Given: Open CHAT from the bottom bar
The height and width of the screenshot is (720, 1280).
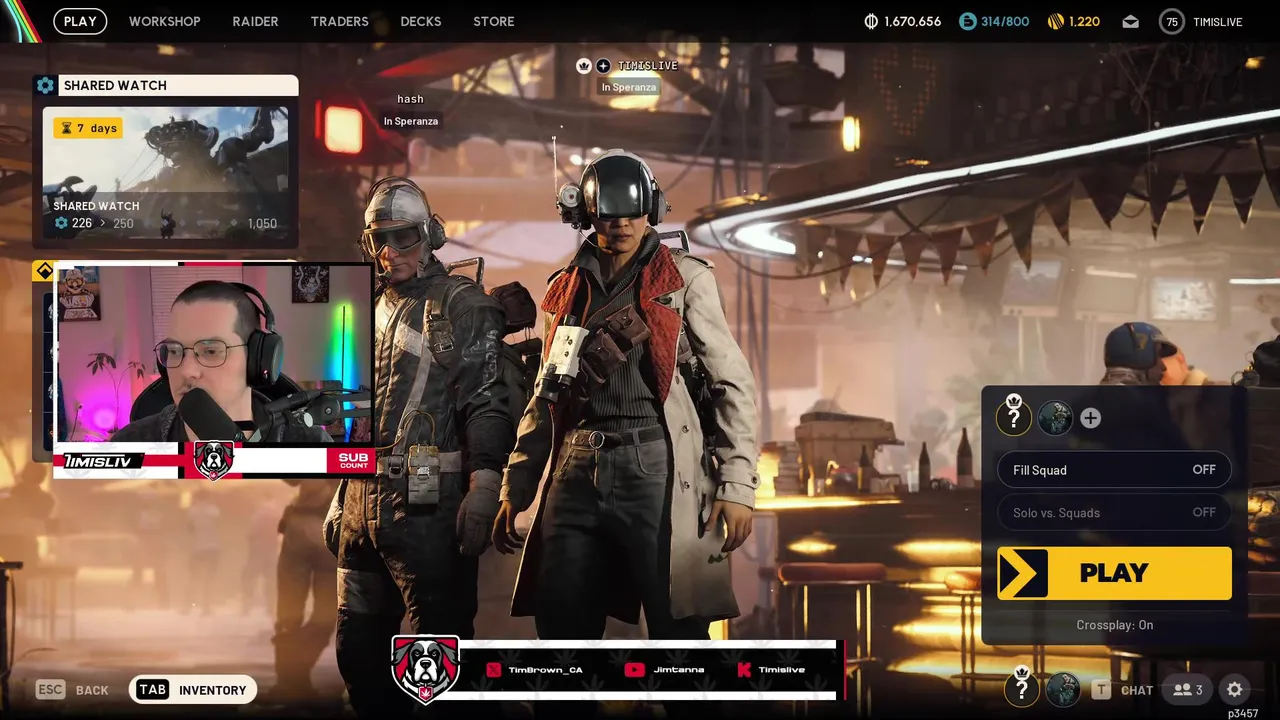Looking at the screenshot, I should (x=1123, y=690).
